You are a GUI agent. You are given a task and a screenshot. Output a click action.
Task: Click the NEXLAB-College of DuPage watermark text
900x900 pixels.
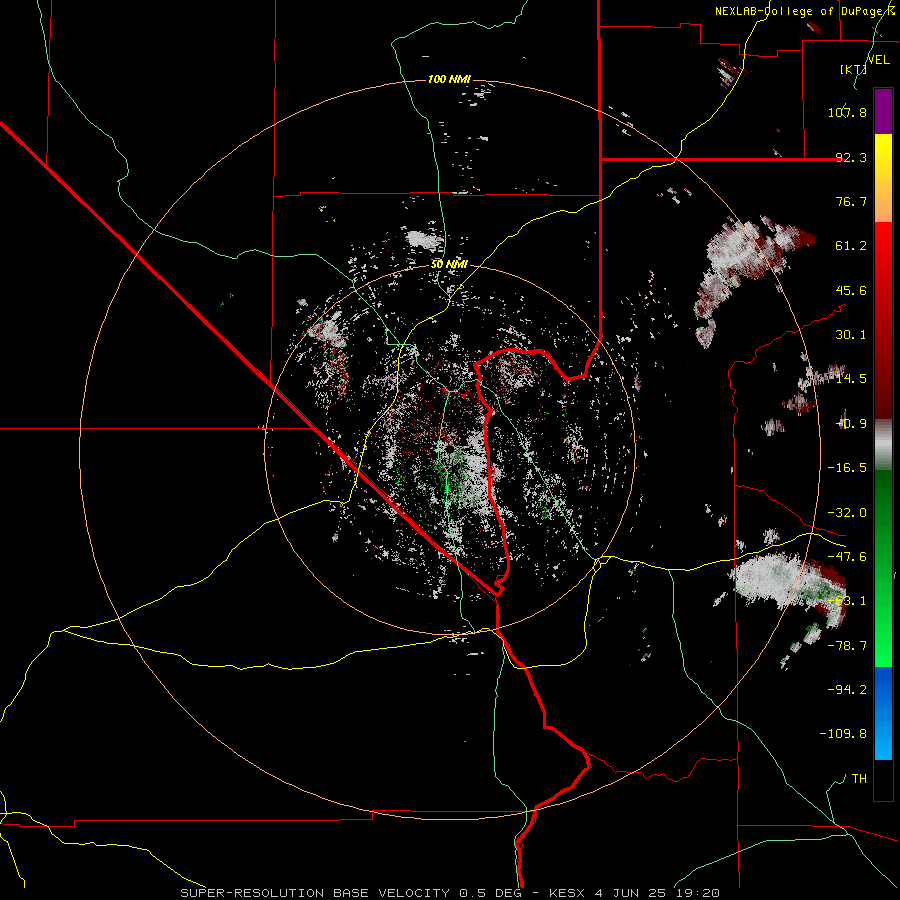pyautogui.click(x=805, y=11)
